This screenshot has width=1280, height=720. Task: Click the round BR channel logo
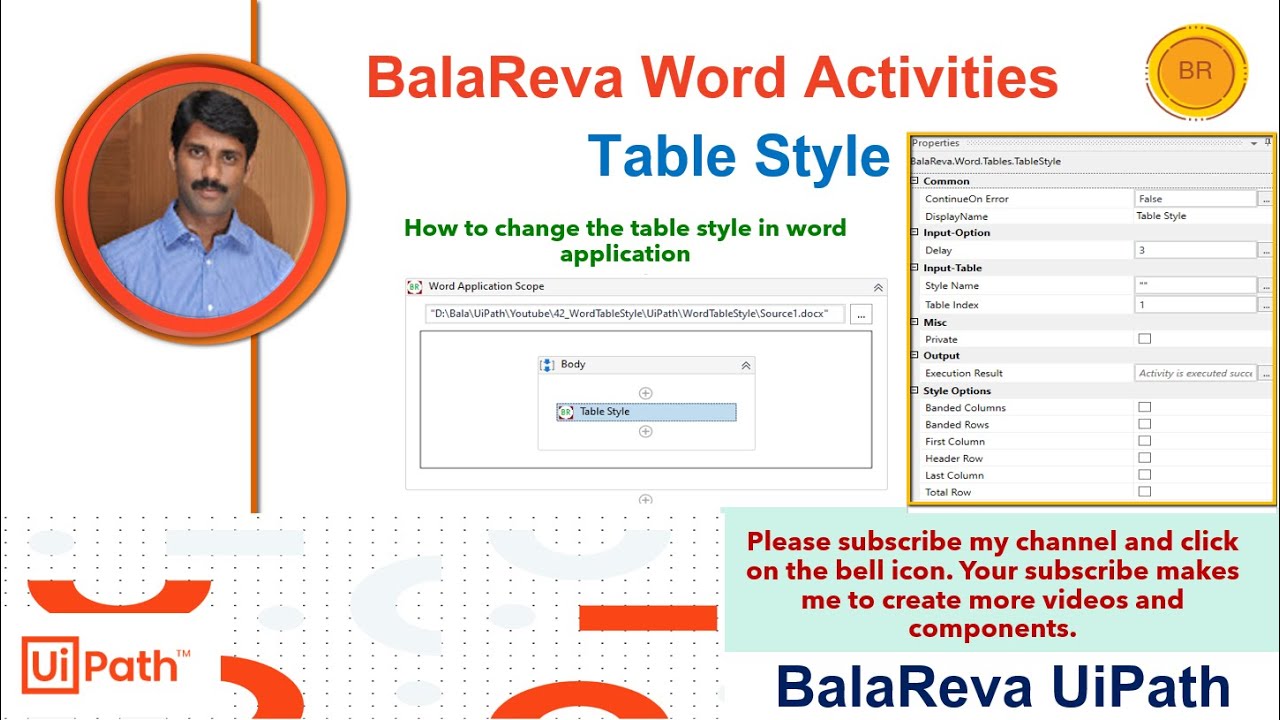click(1196, 72)
